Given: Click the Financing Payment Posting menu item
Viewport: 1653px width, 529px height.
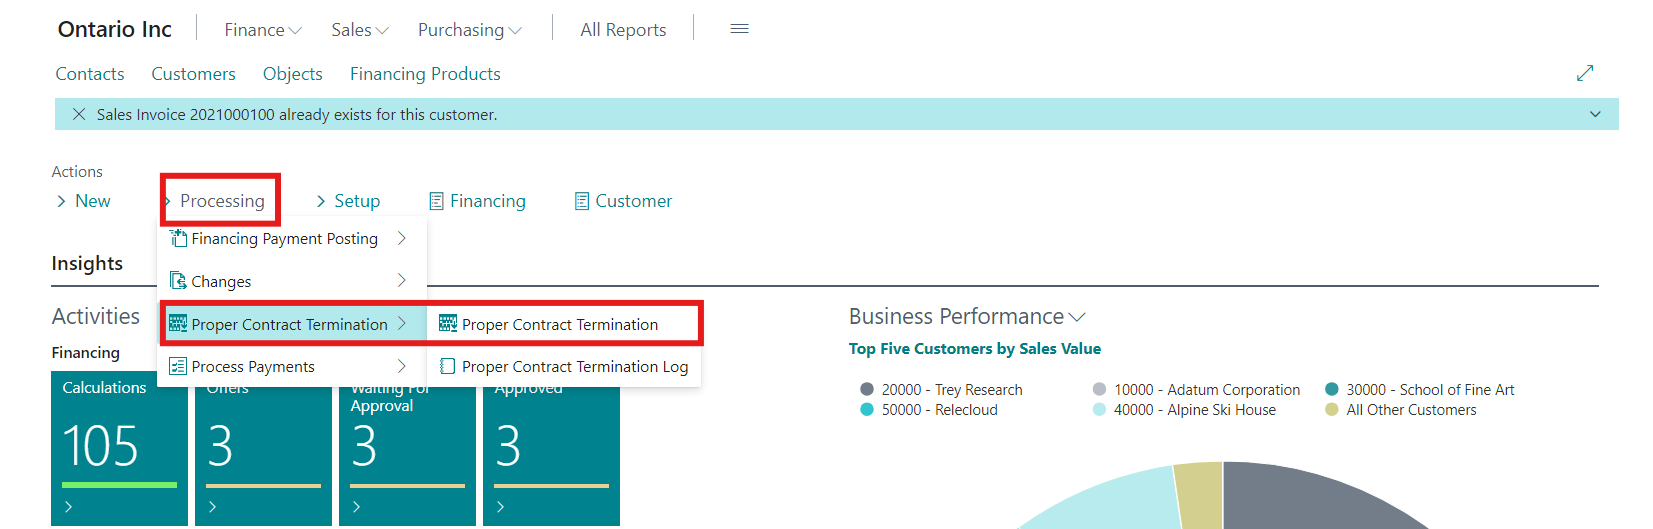Looking at the screenshot, I should (x=284, y=238).
